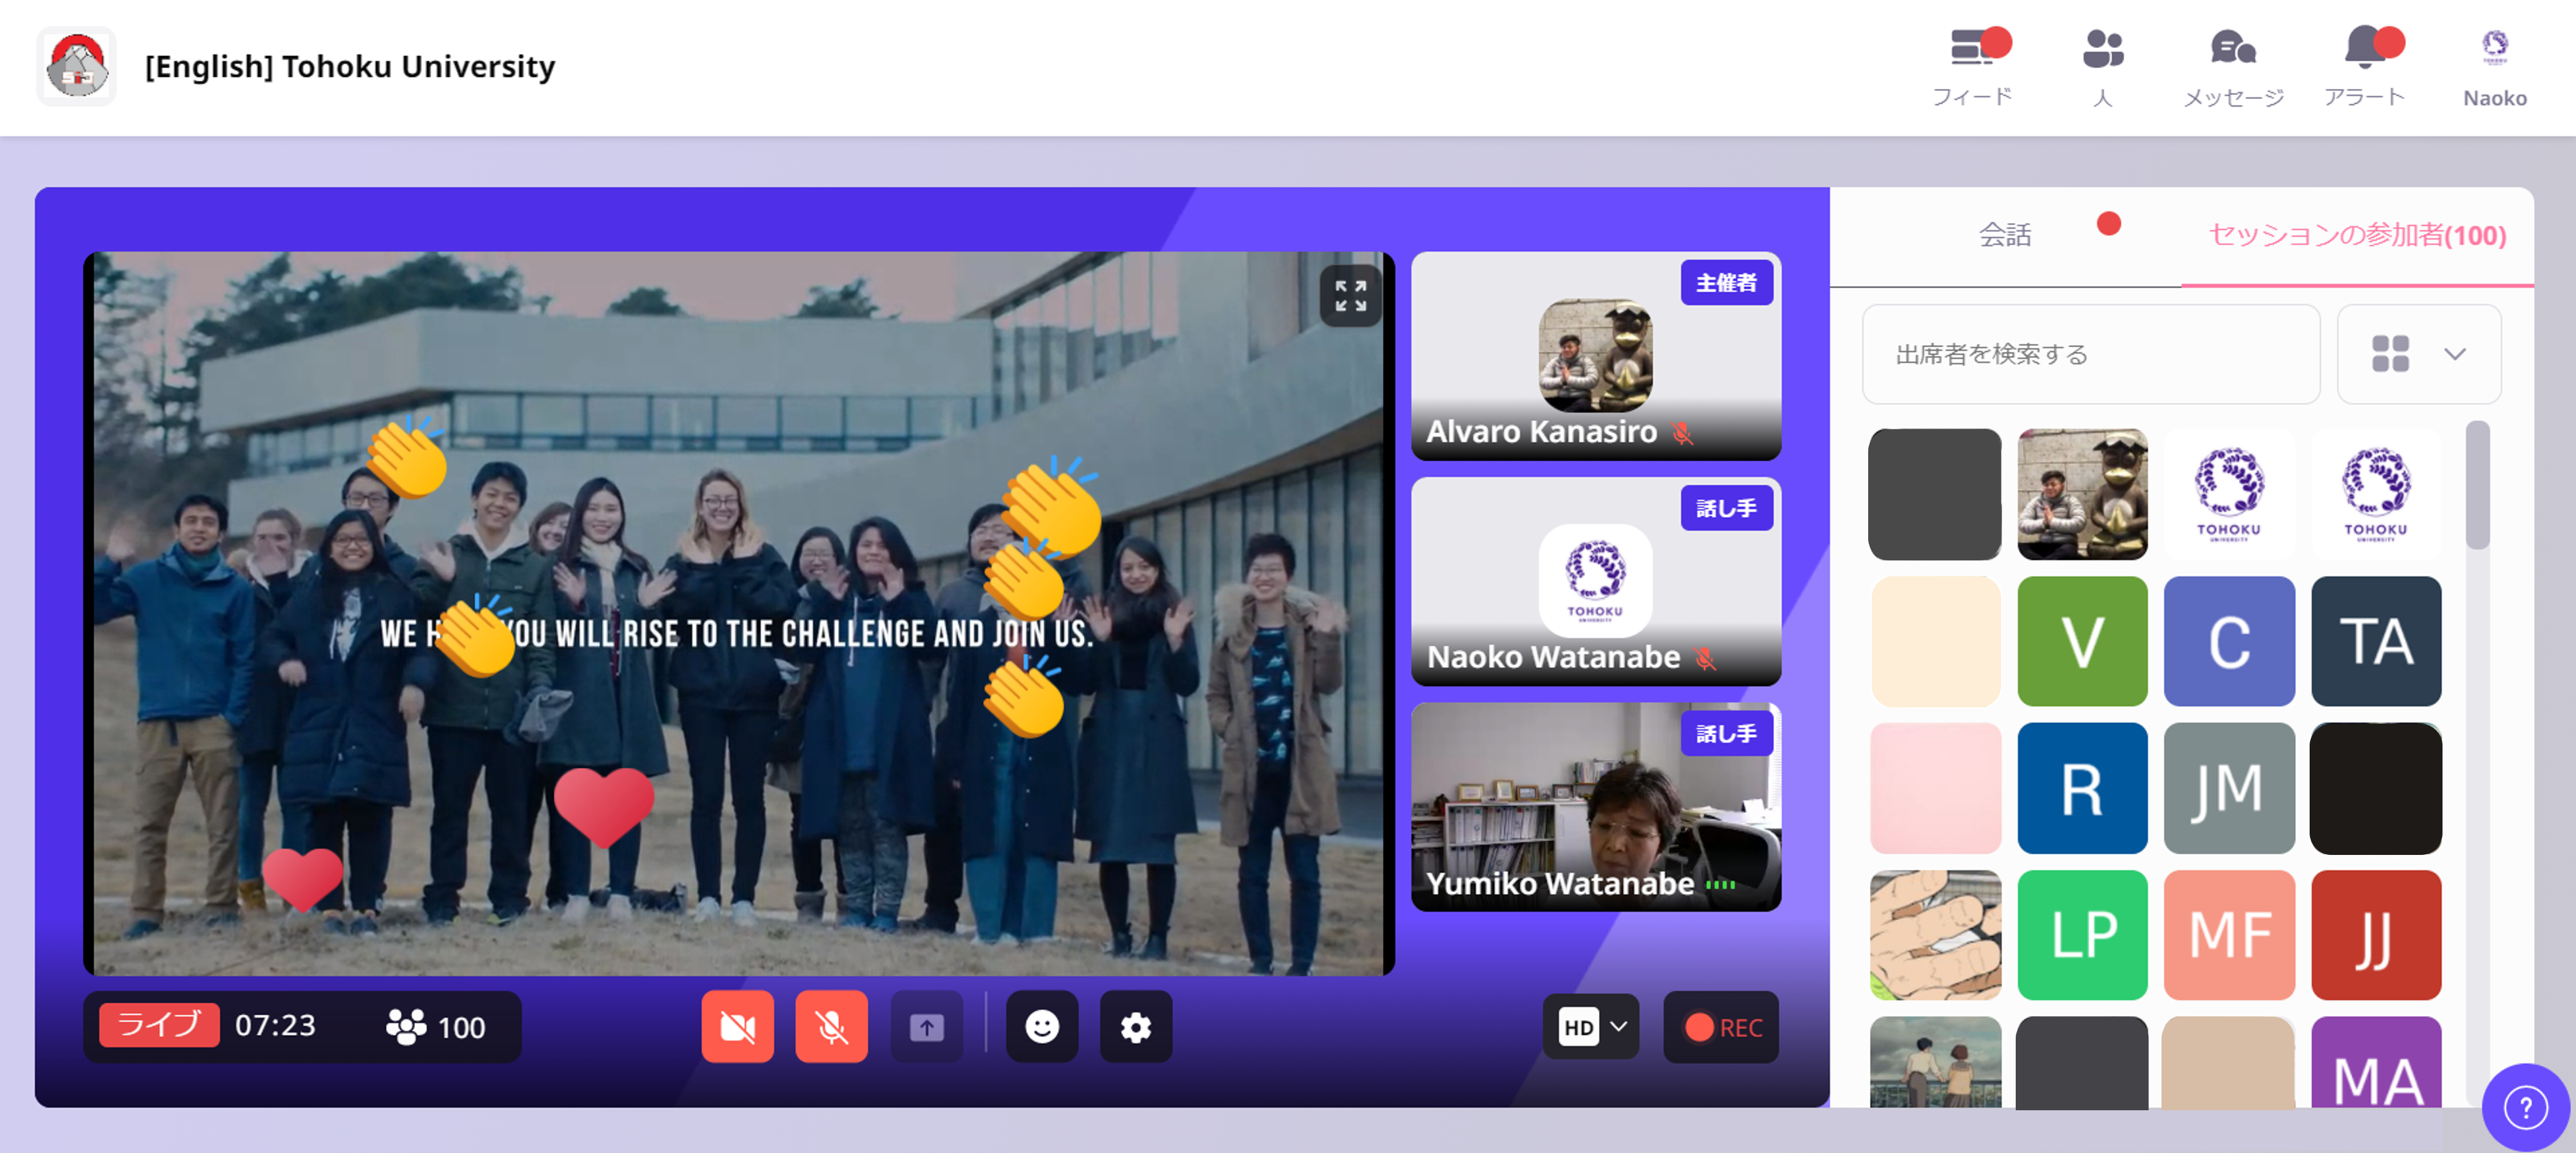This screenshot has height=1153, width=2576.
Task: Select the cream blank avatar
Action: click(x=1935, y=641)
